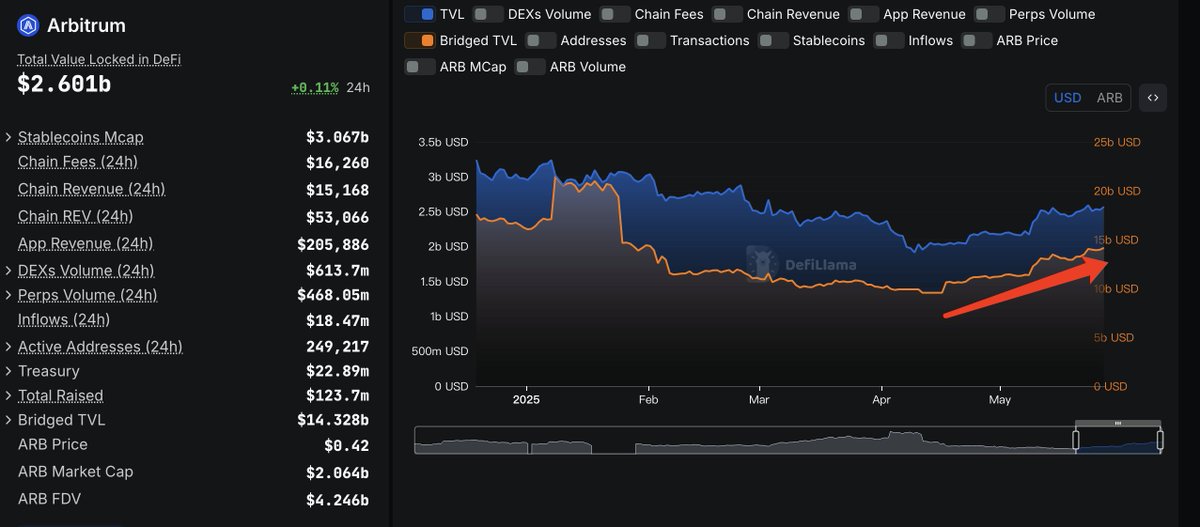Click the Chain Revenue (24h) label
The image size is (1200, 527).
point(92,189)
